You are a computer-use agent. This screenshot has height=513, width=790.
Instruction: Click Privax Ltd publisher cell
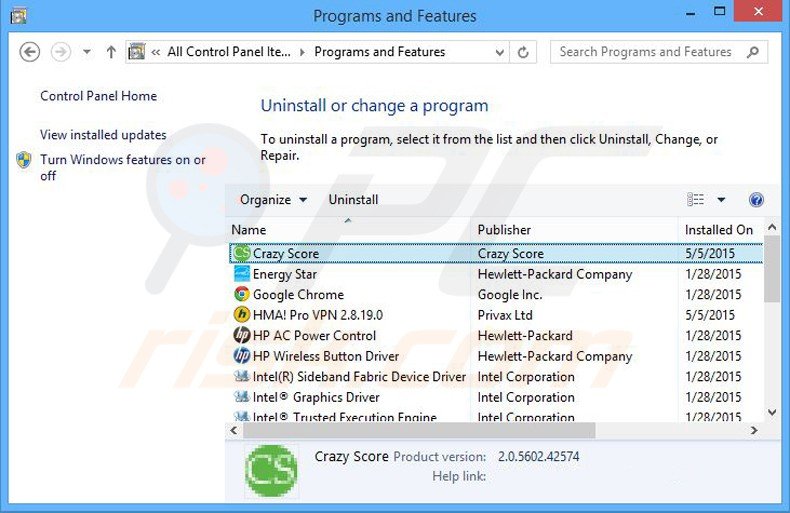[505, 315]
